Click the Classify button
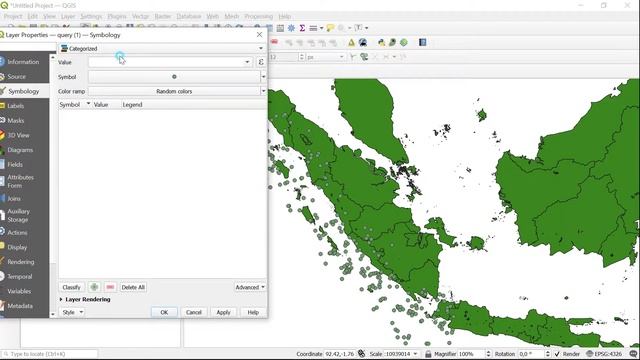The height and width of the screenshot is (360, 640). tap(71, 287)
